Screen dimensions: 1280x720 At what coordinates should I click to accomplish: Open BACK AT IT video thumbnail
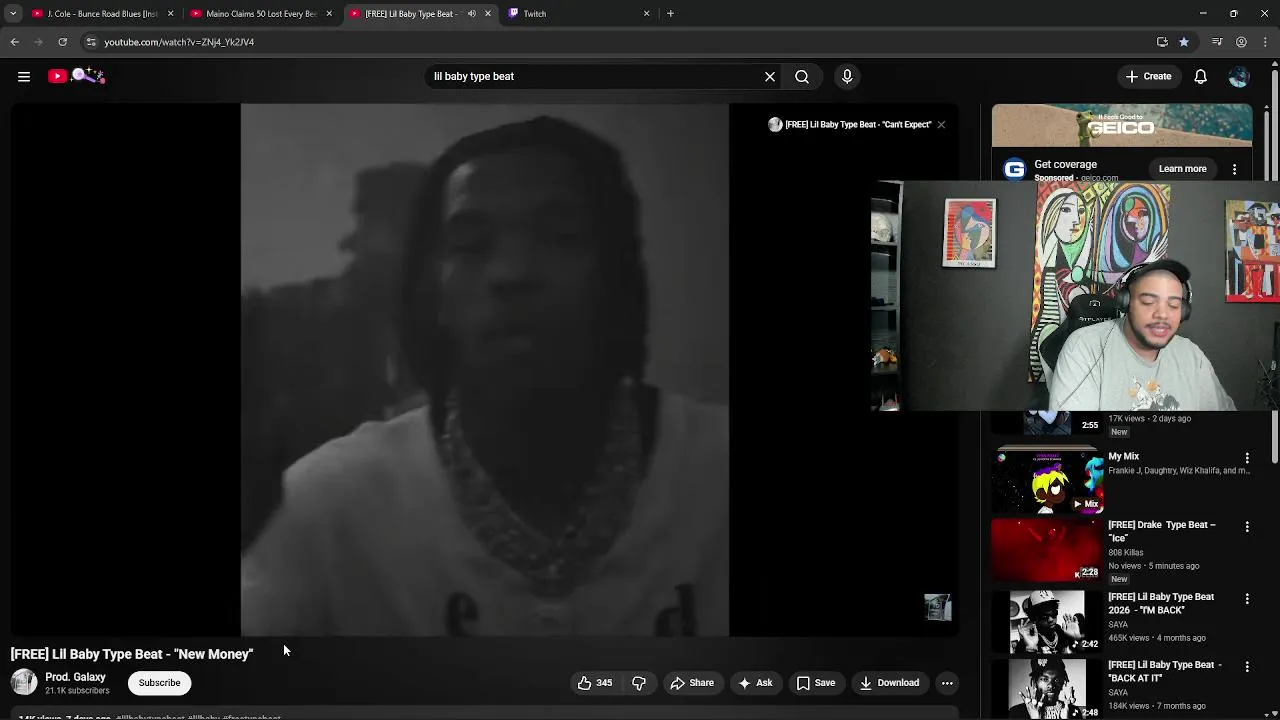pyautogui.click(x=1047, y=689)
